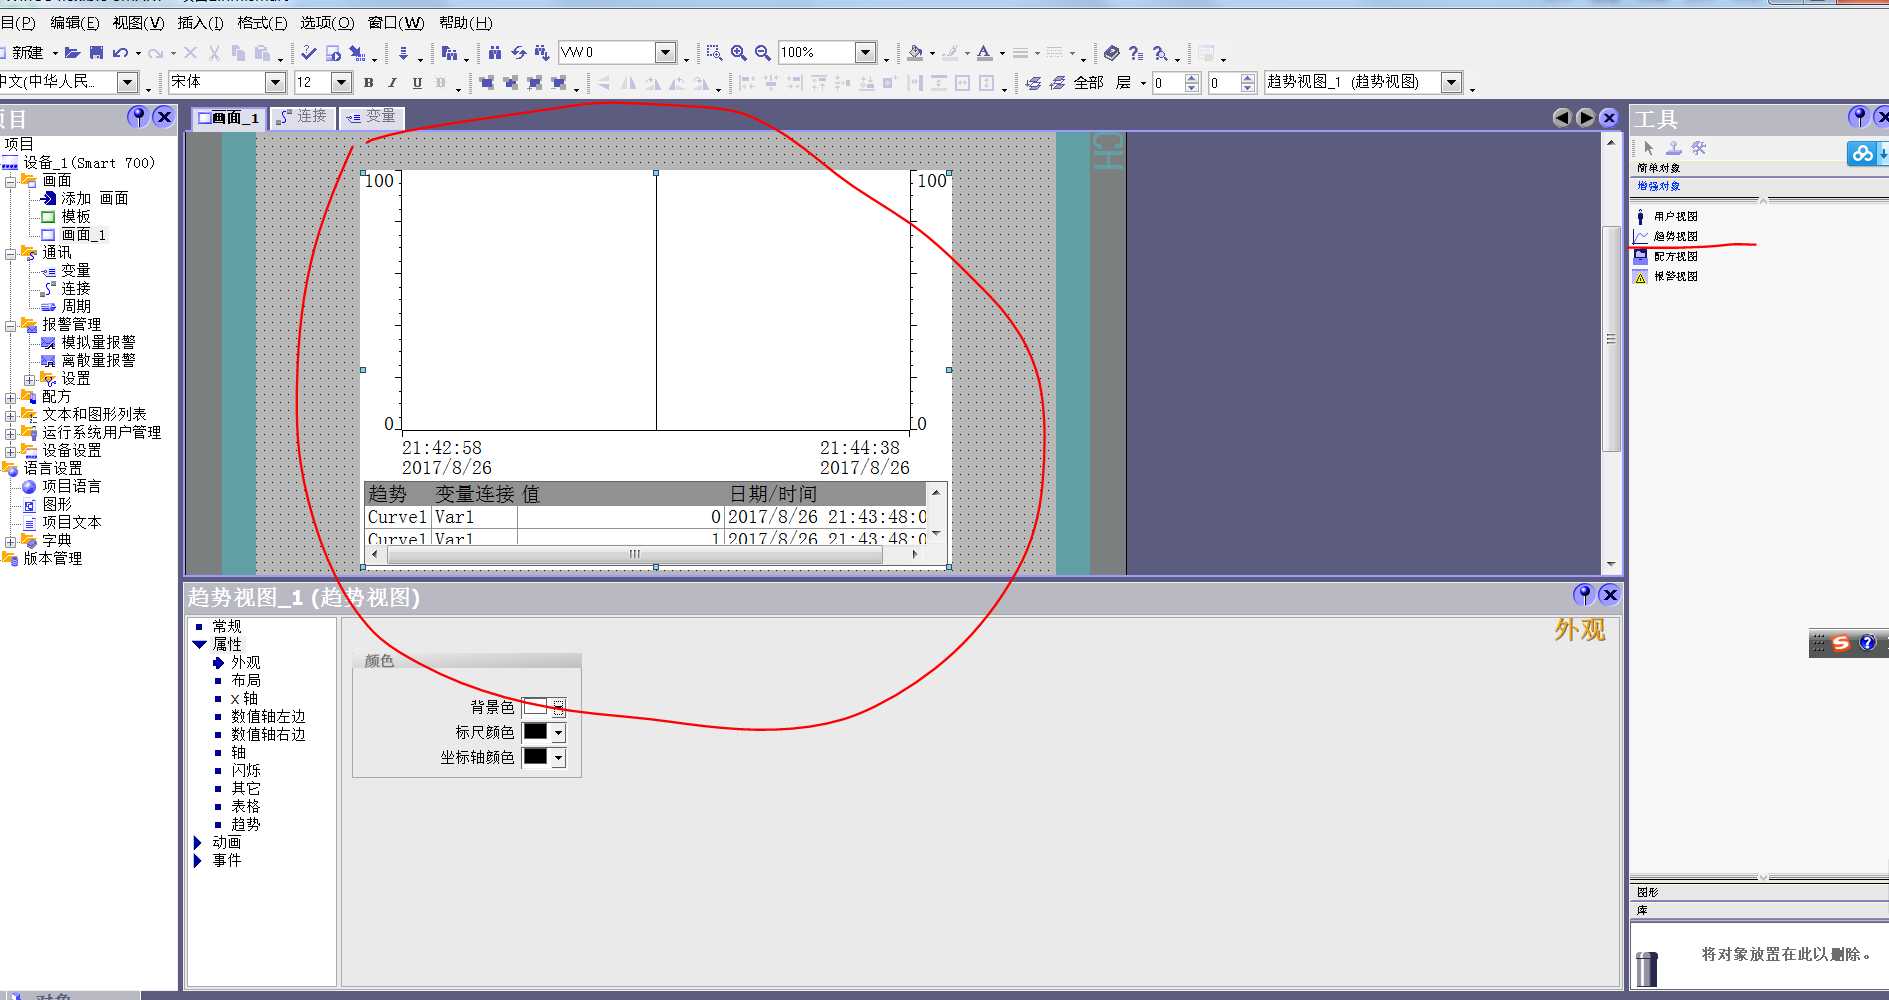Open the 宋体 font dropdown
1889x1000 pixels.
point(275,82)
